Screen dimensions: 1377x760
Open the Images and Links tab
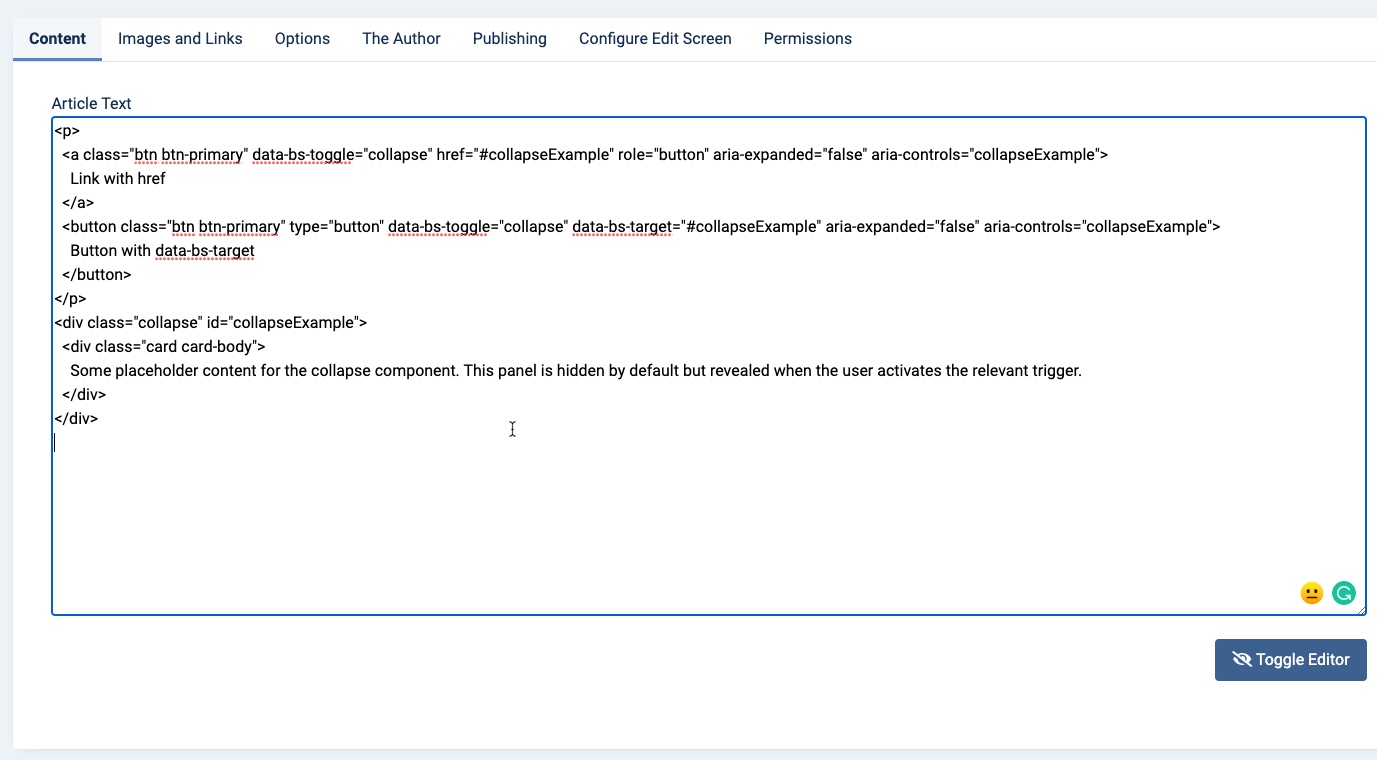coord(180,39)
